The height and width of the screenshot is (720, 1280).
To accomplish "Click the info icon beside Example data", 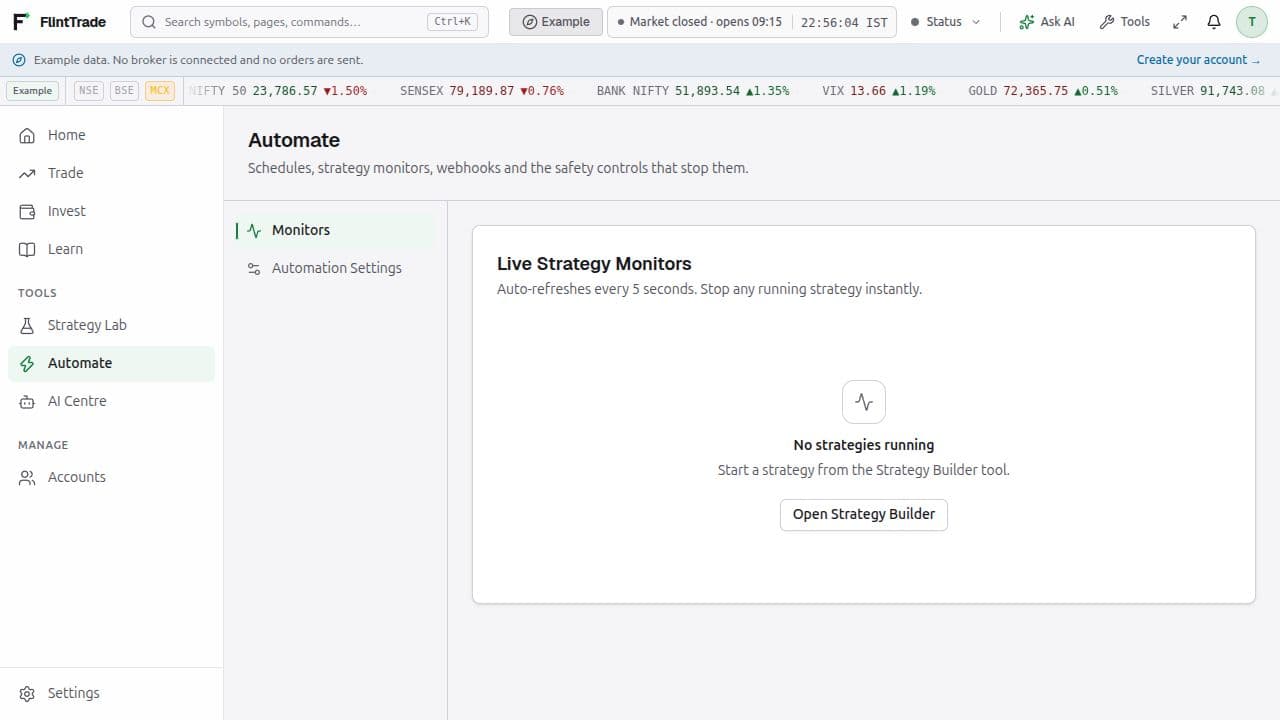I will (x=19, y=60).
